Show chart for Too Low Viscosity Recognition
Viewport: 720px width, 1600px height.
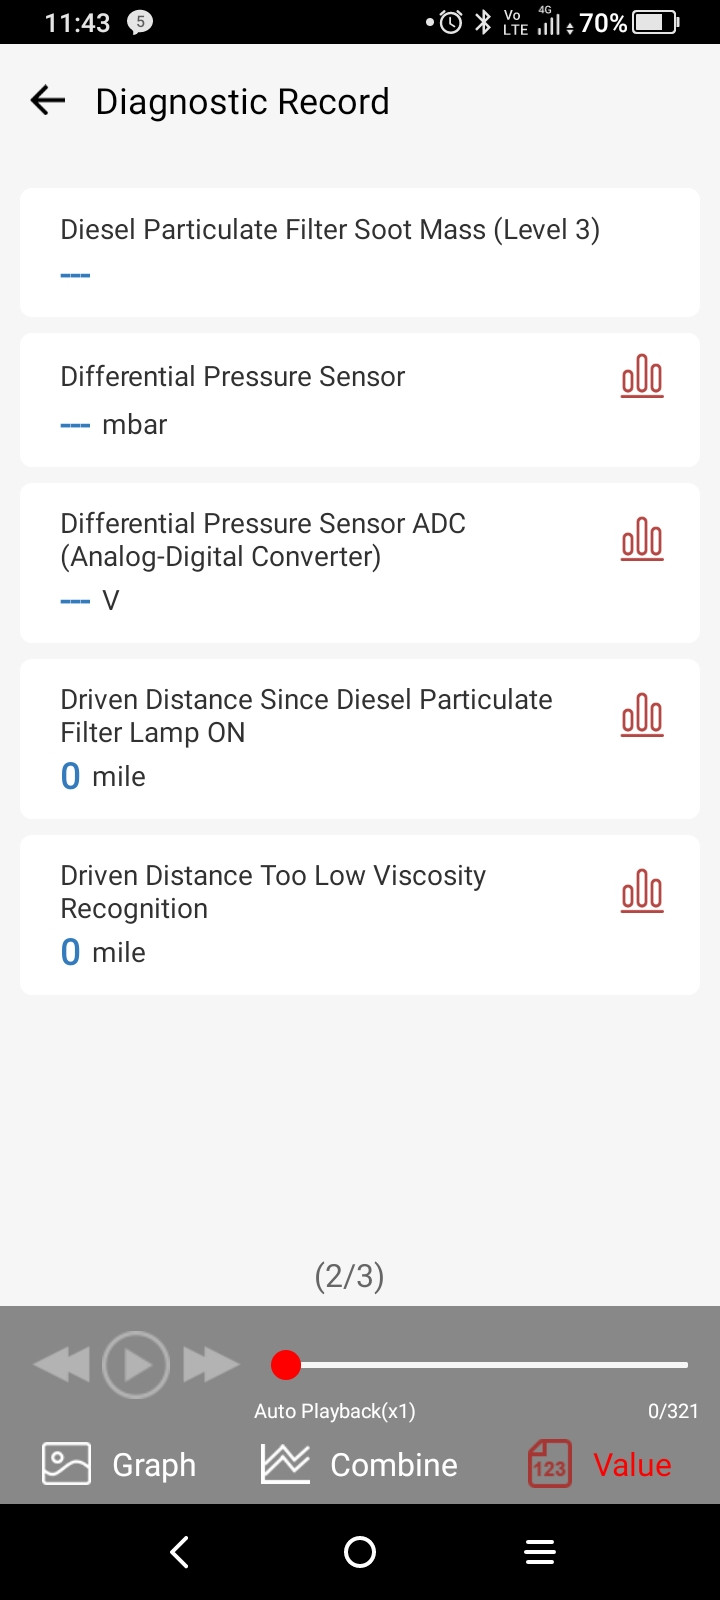(x=642, y=892)
